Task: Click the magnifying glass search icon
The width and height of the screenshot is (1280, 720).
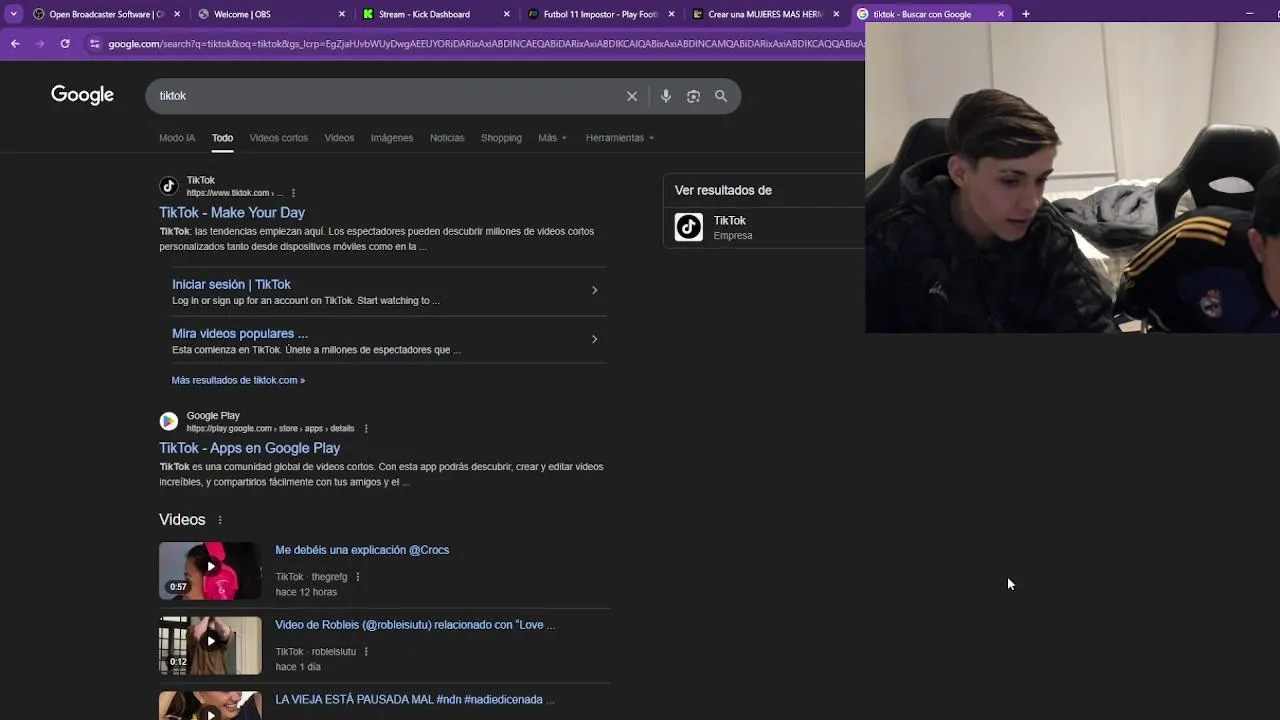Action: click(721, 96)
